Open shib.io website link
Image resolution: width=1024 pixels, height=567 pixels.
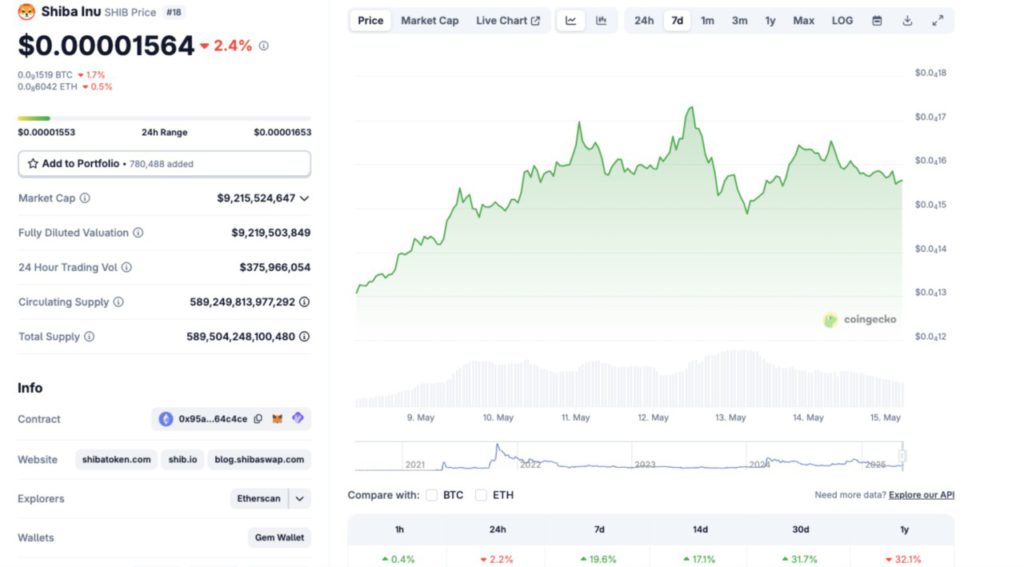[183, 459]
